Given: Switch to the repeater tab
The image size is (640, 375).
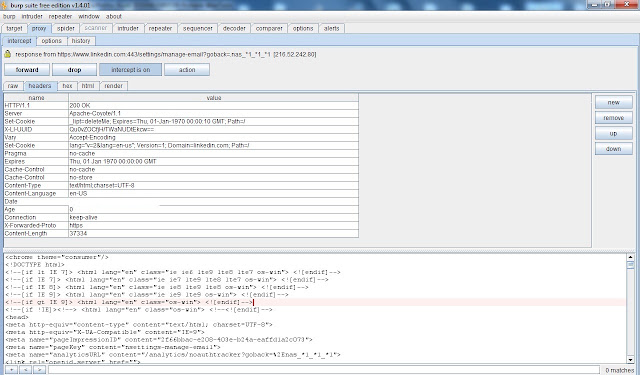Looking at the screenshot, I should (160, 29).
